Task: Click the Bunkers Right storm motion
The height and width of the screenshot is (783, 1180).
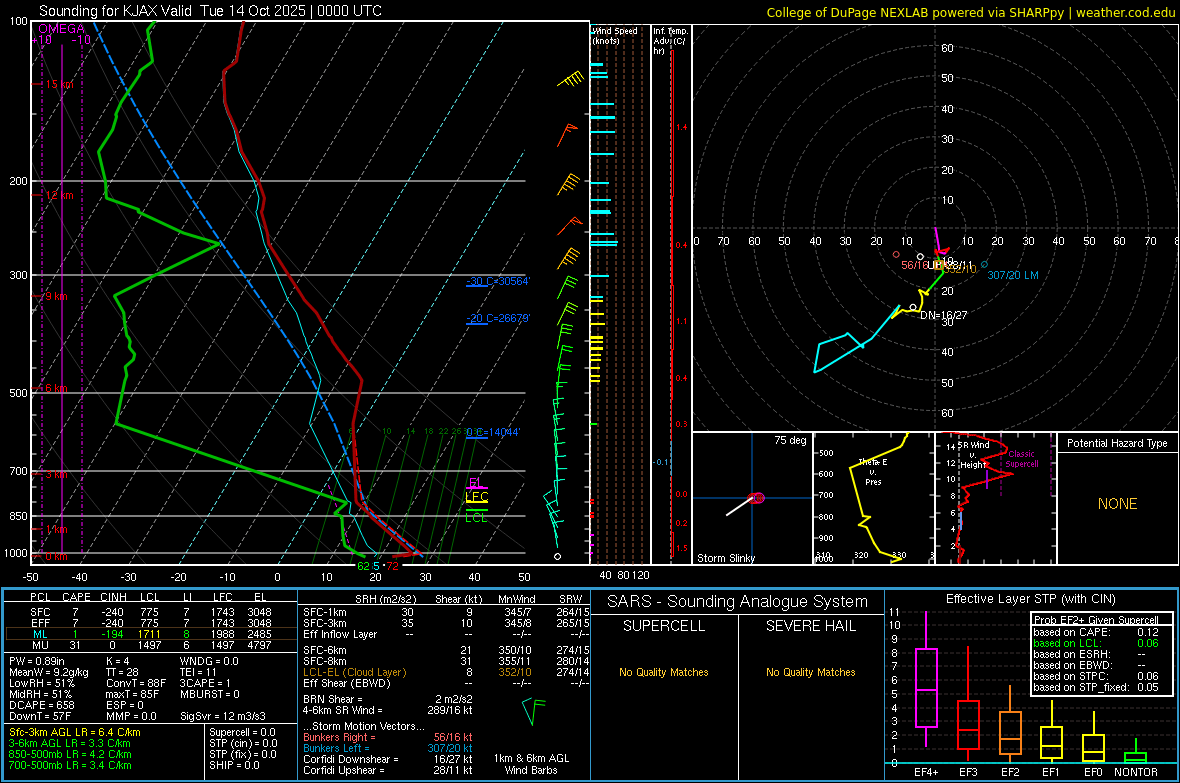Action: [x=387, y=737]
